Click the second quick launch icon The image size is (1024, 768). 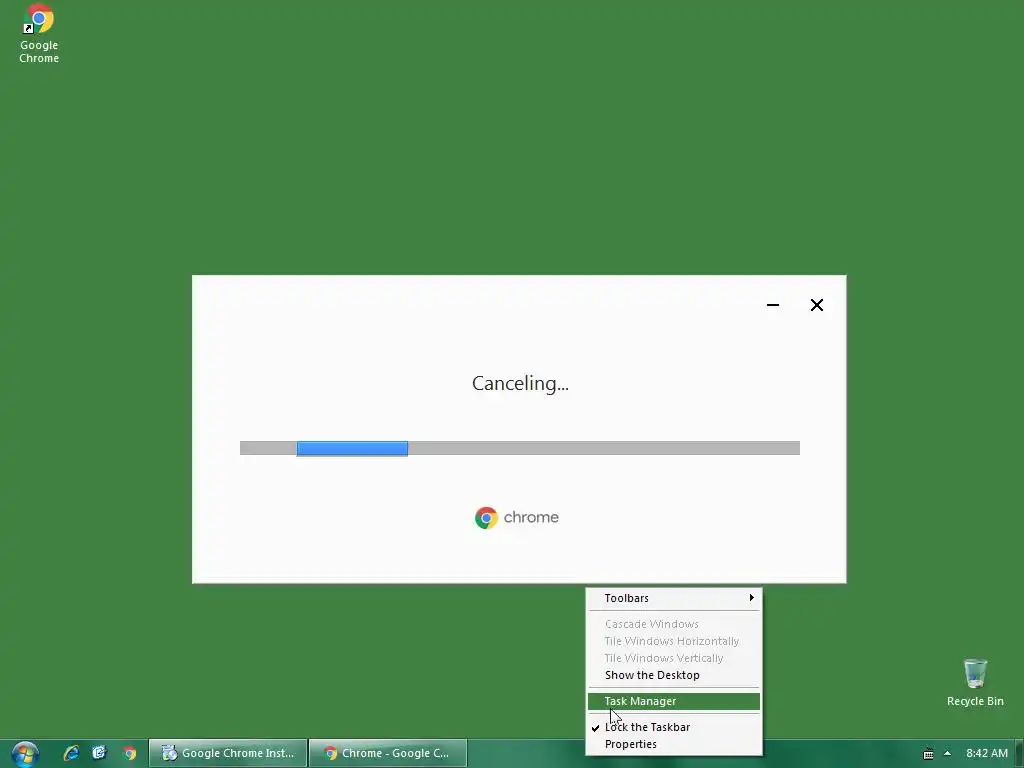click(x=99, y=753)
